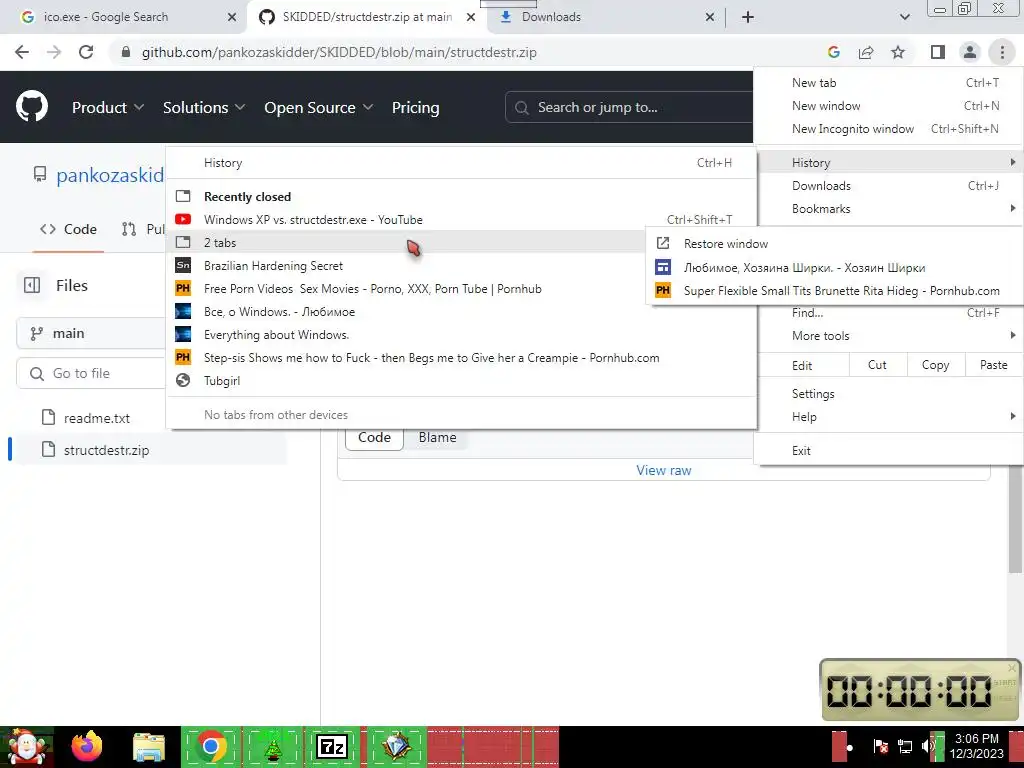Click the Google icon in the address bar
The height and width of the screenshot is (768, 1024).
tap(833, 52)
